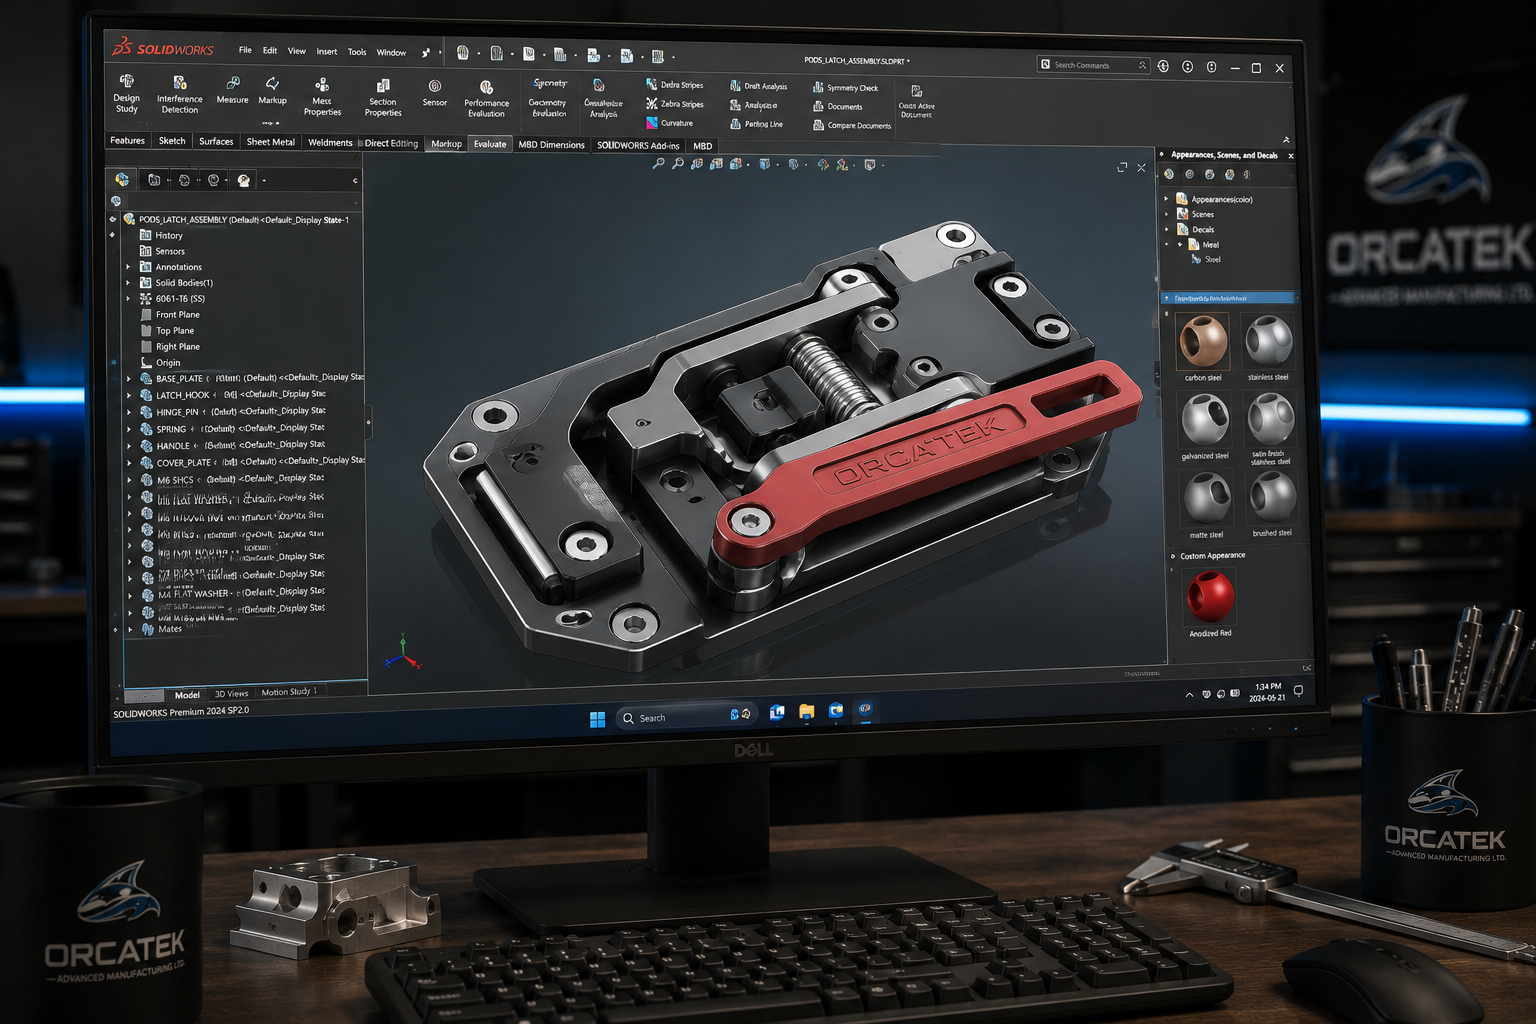This screenshot has width=1536, height=1024.
Task: Open FeatureManager design tree tab
Action: pyautogui.click(x=122, y=179)
